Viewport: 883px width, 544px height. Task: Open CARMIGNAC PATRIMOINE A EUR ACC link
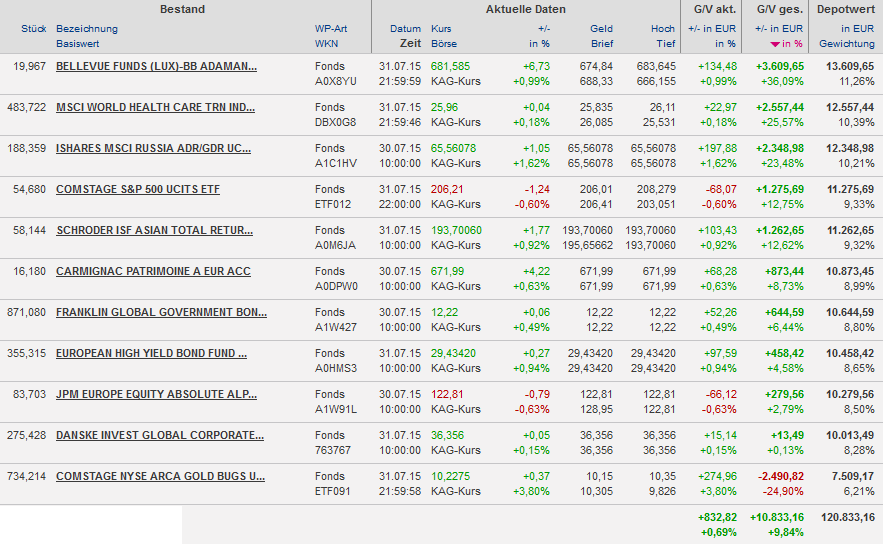pyautogui.click(x=153, y=272)
